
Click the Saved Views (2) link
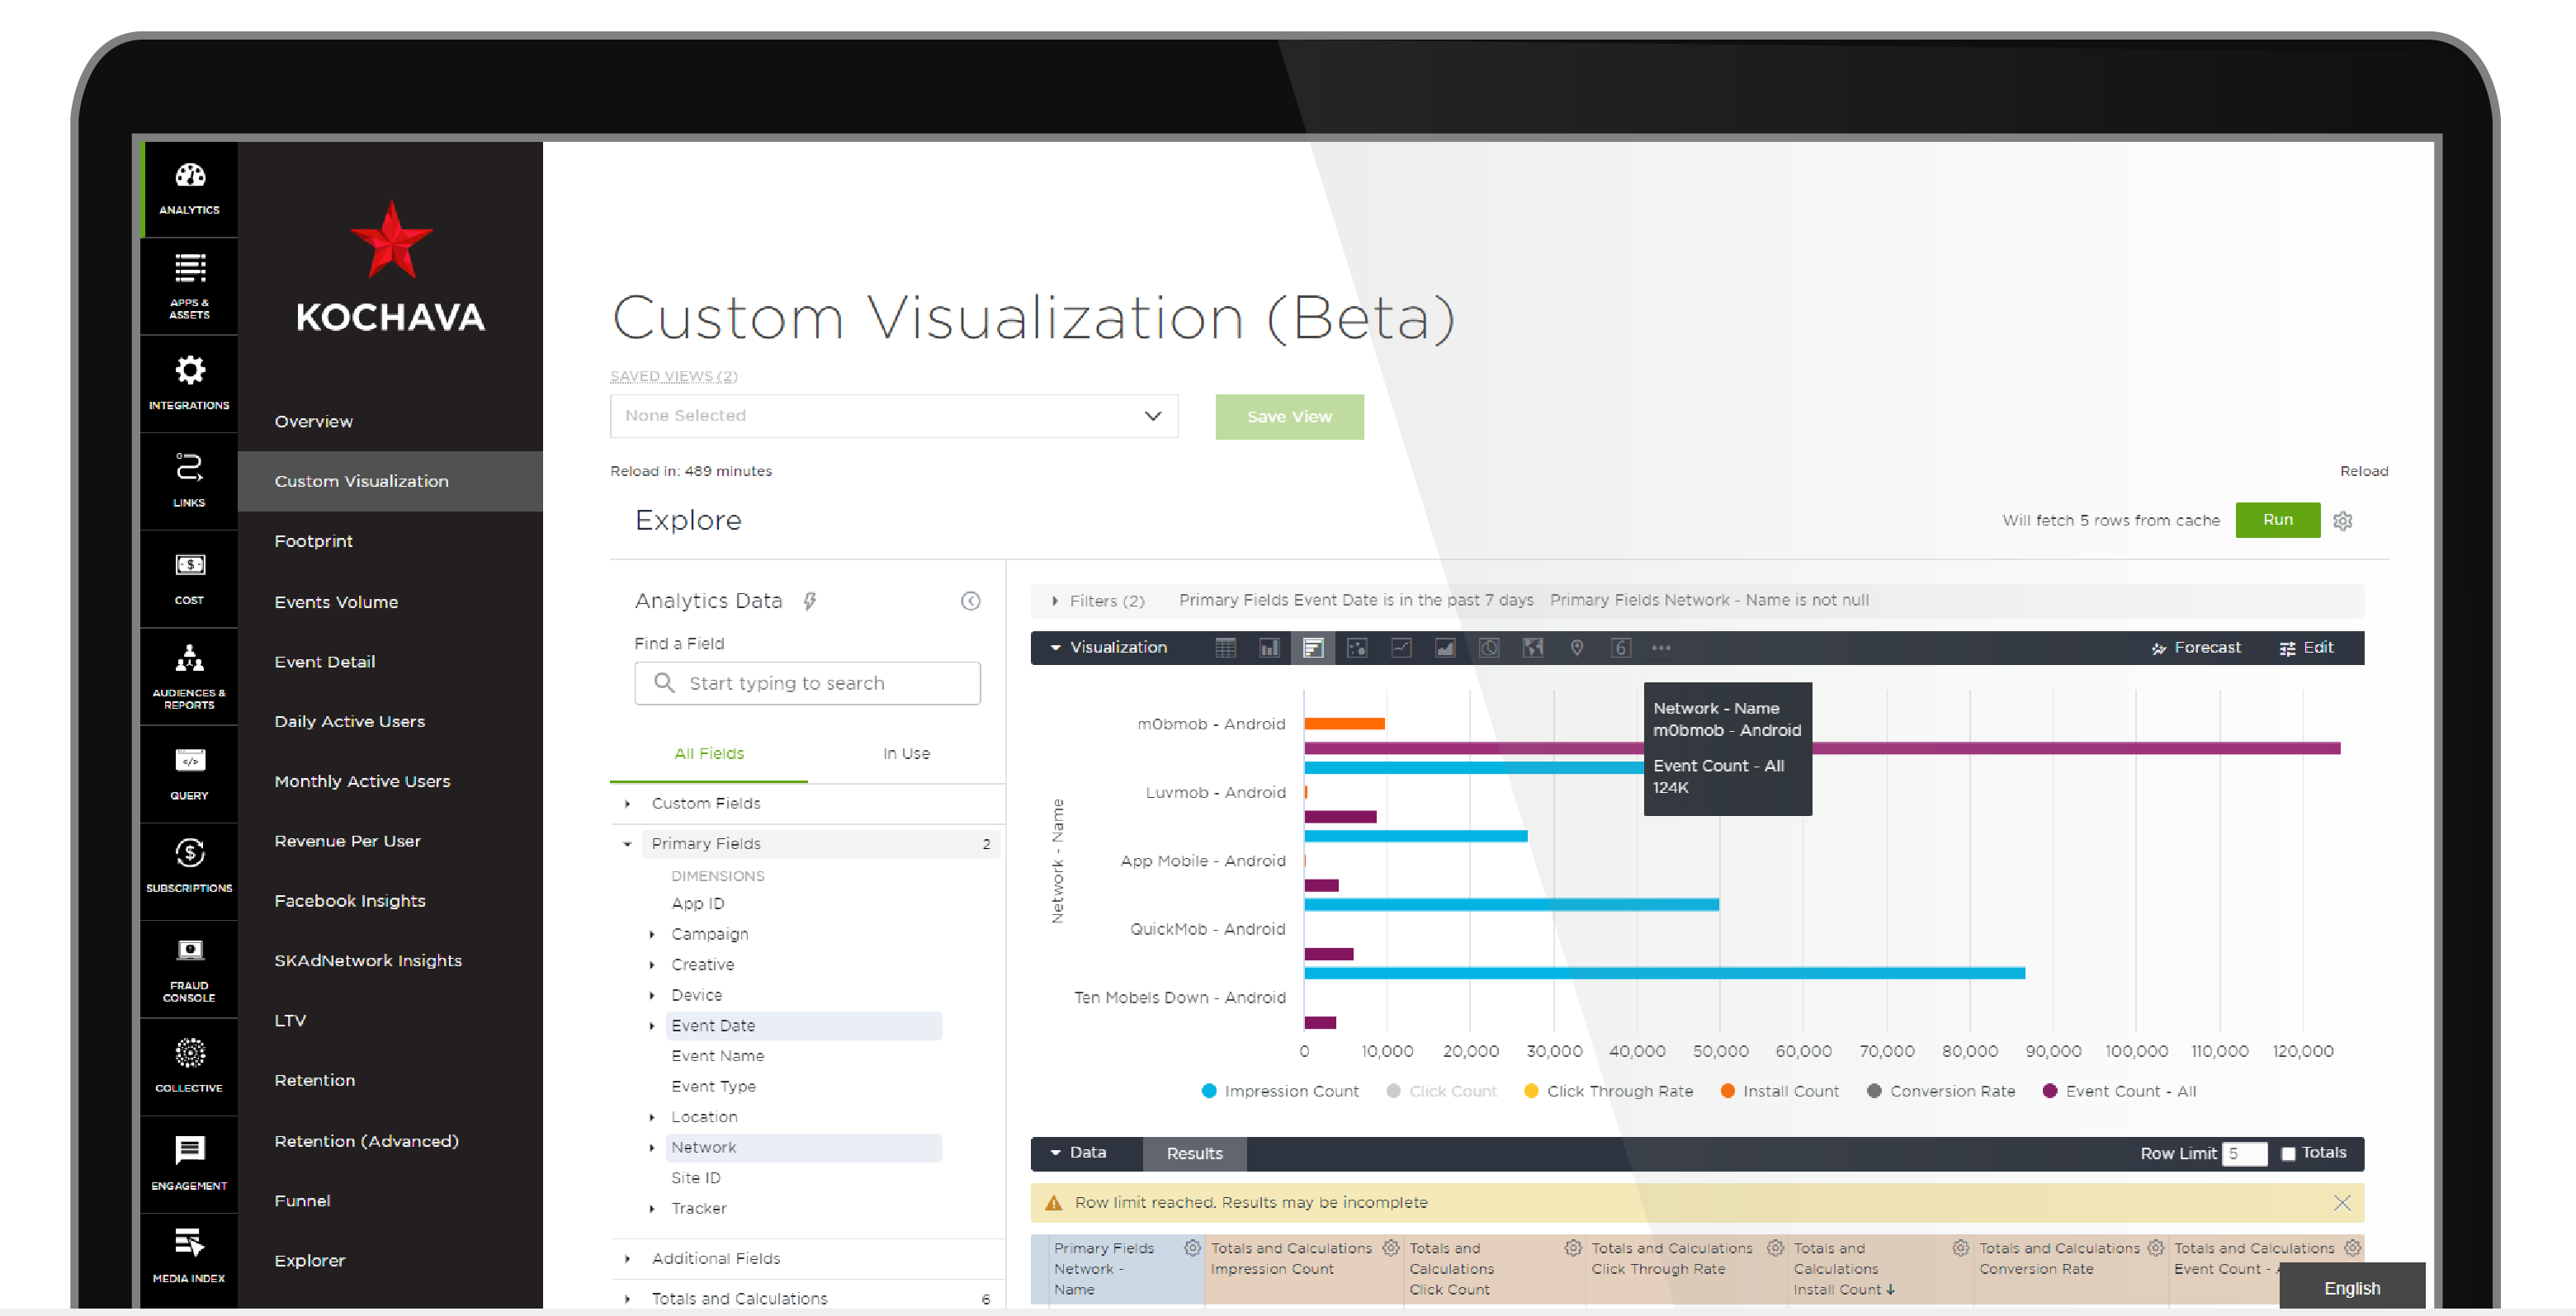(674, 376)
